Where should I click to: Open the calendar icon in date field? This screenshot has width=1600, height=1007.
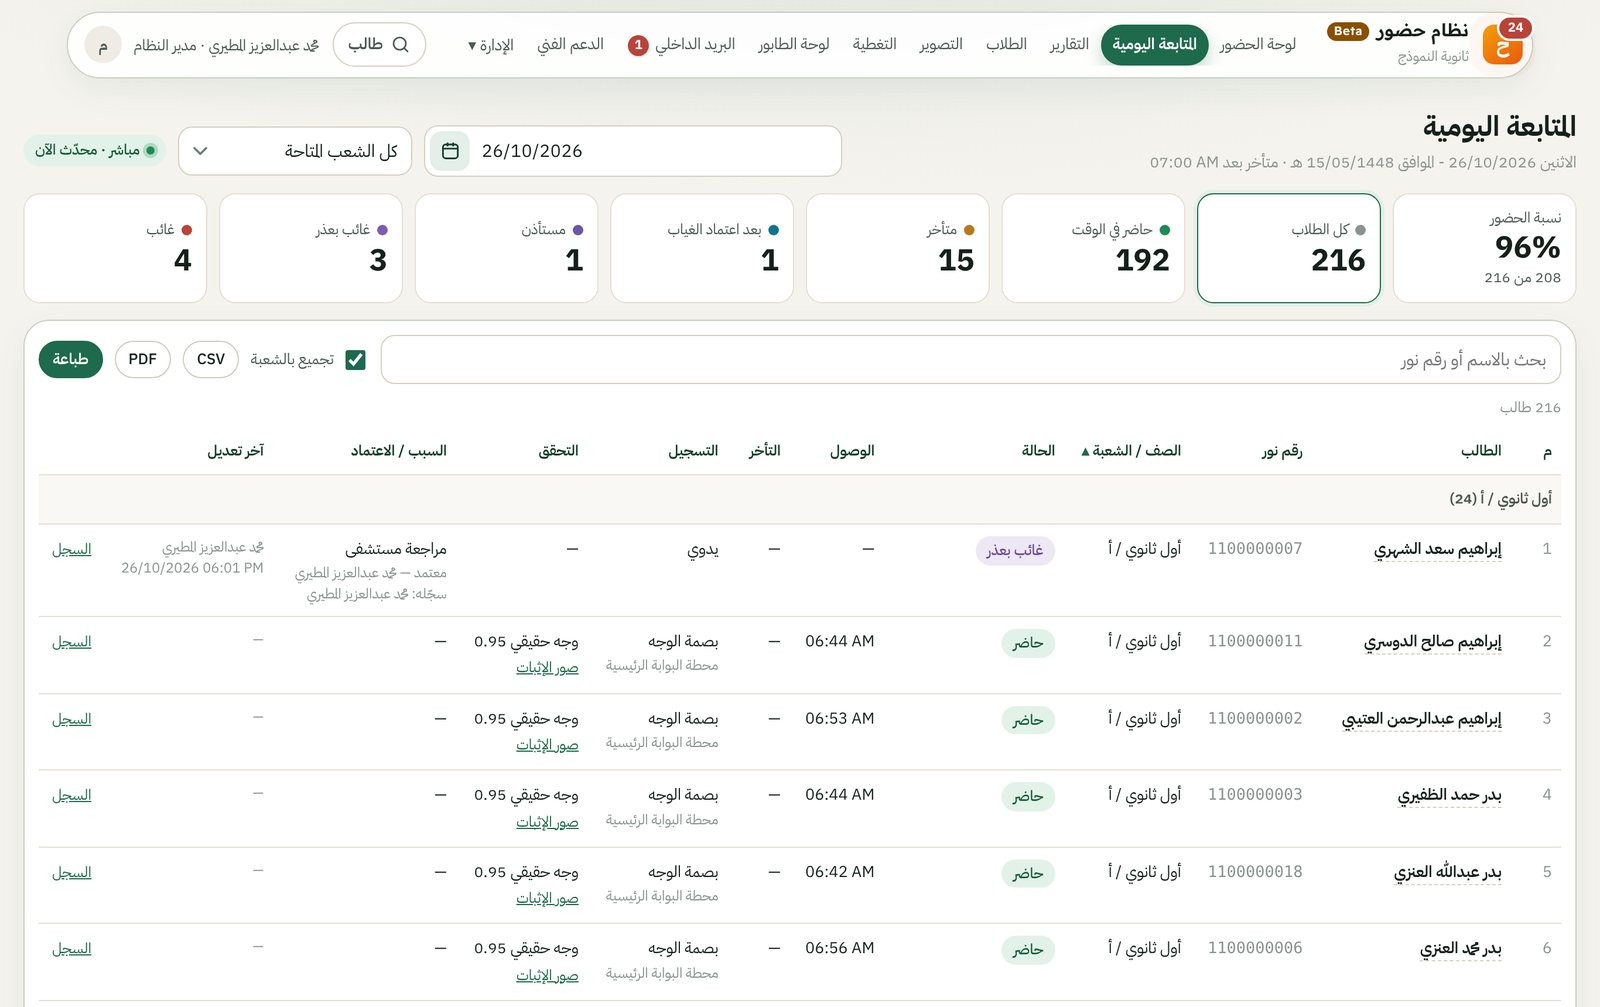[450, 151]
